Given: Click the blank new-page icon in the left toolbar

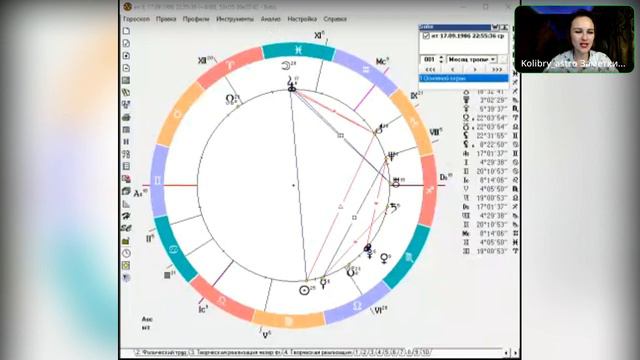Looking at the screenshot, I should [127, 31].
